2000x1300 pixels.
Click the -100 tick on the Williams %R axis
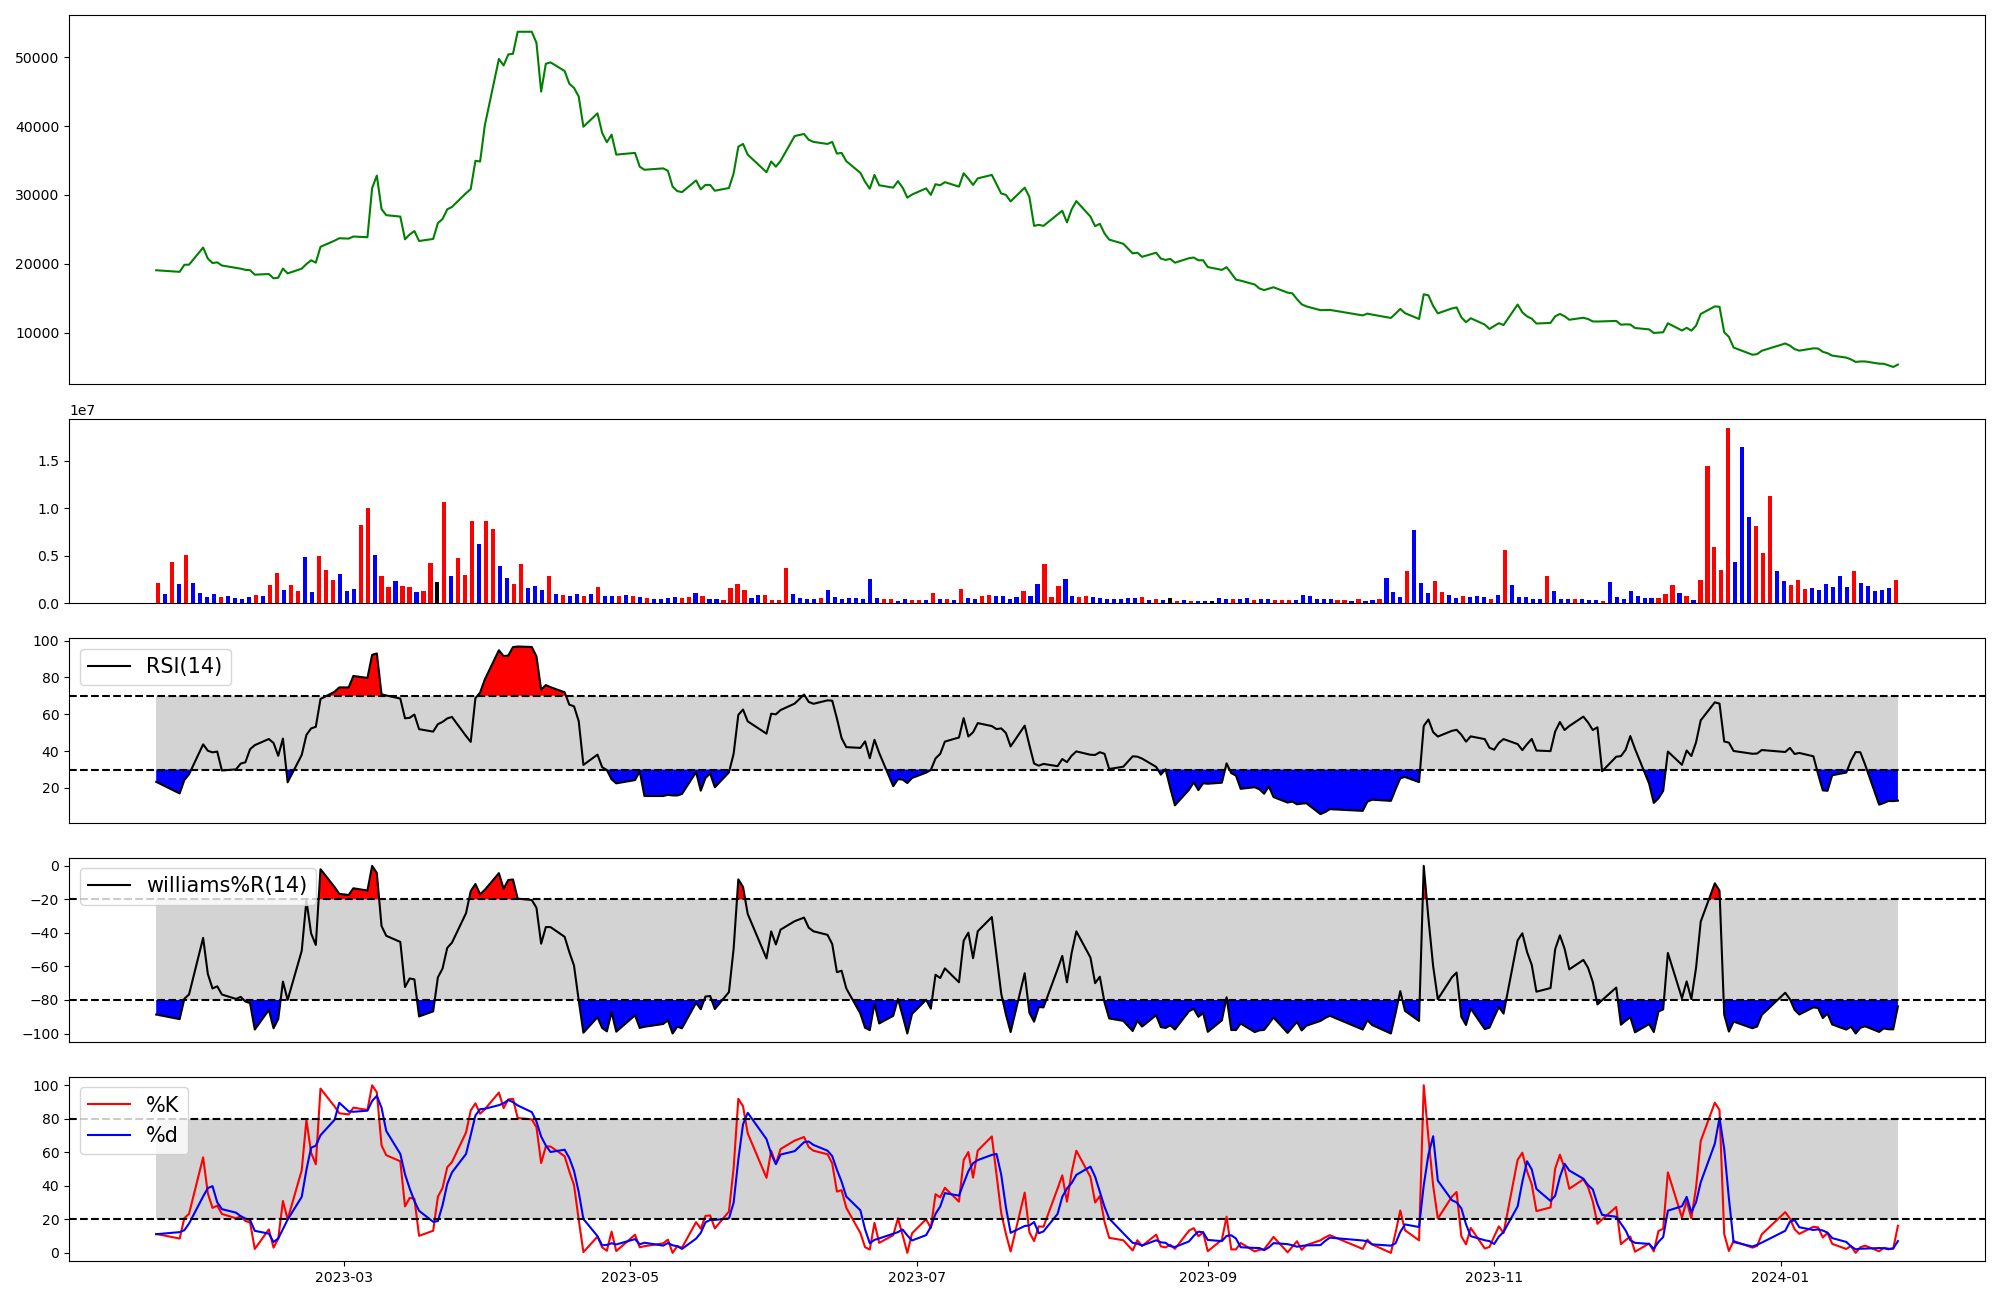coord(41,1034)
